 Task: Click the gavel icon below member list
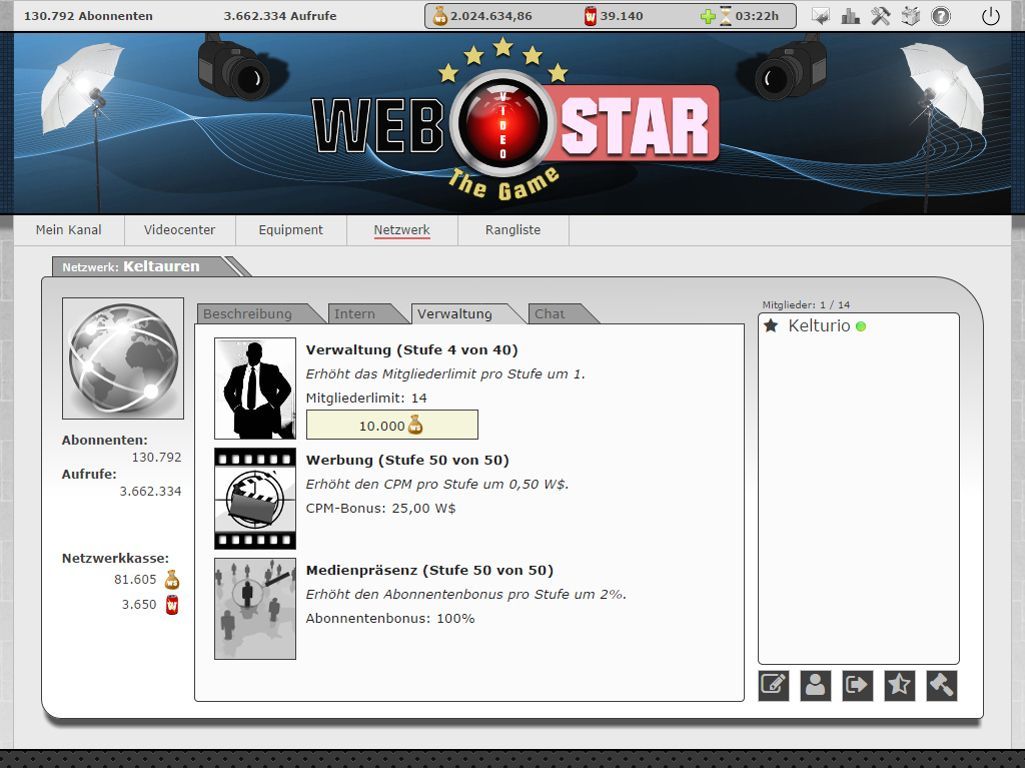941,685
